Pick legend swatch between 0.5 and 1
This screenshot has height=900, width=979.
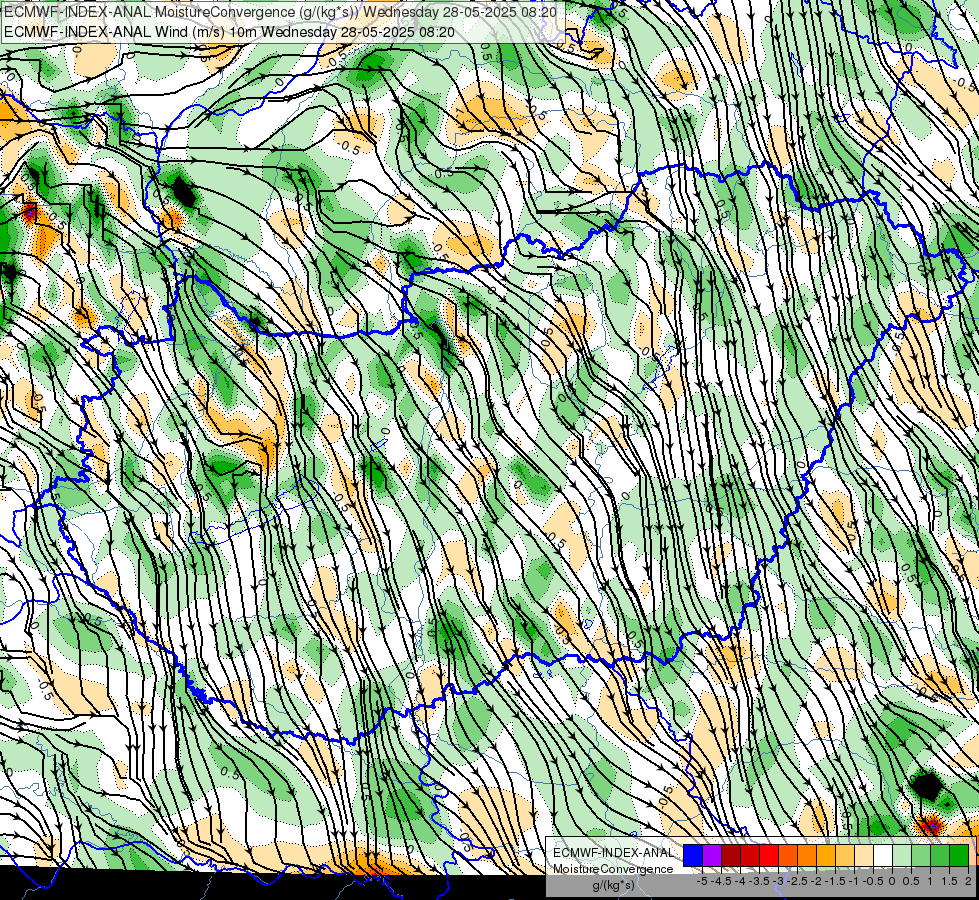click(921, 855)
